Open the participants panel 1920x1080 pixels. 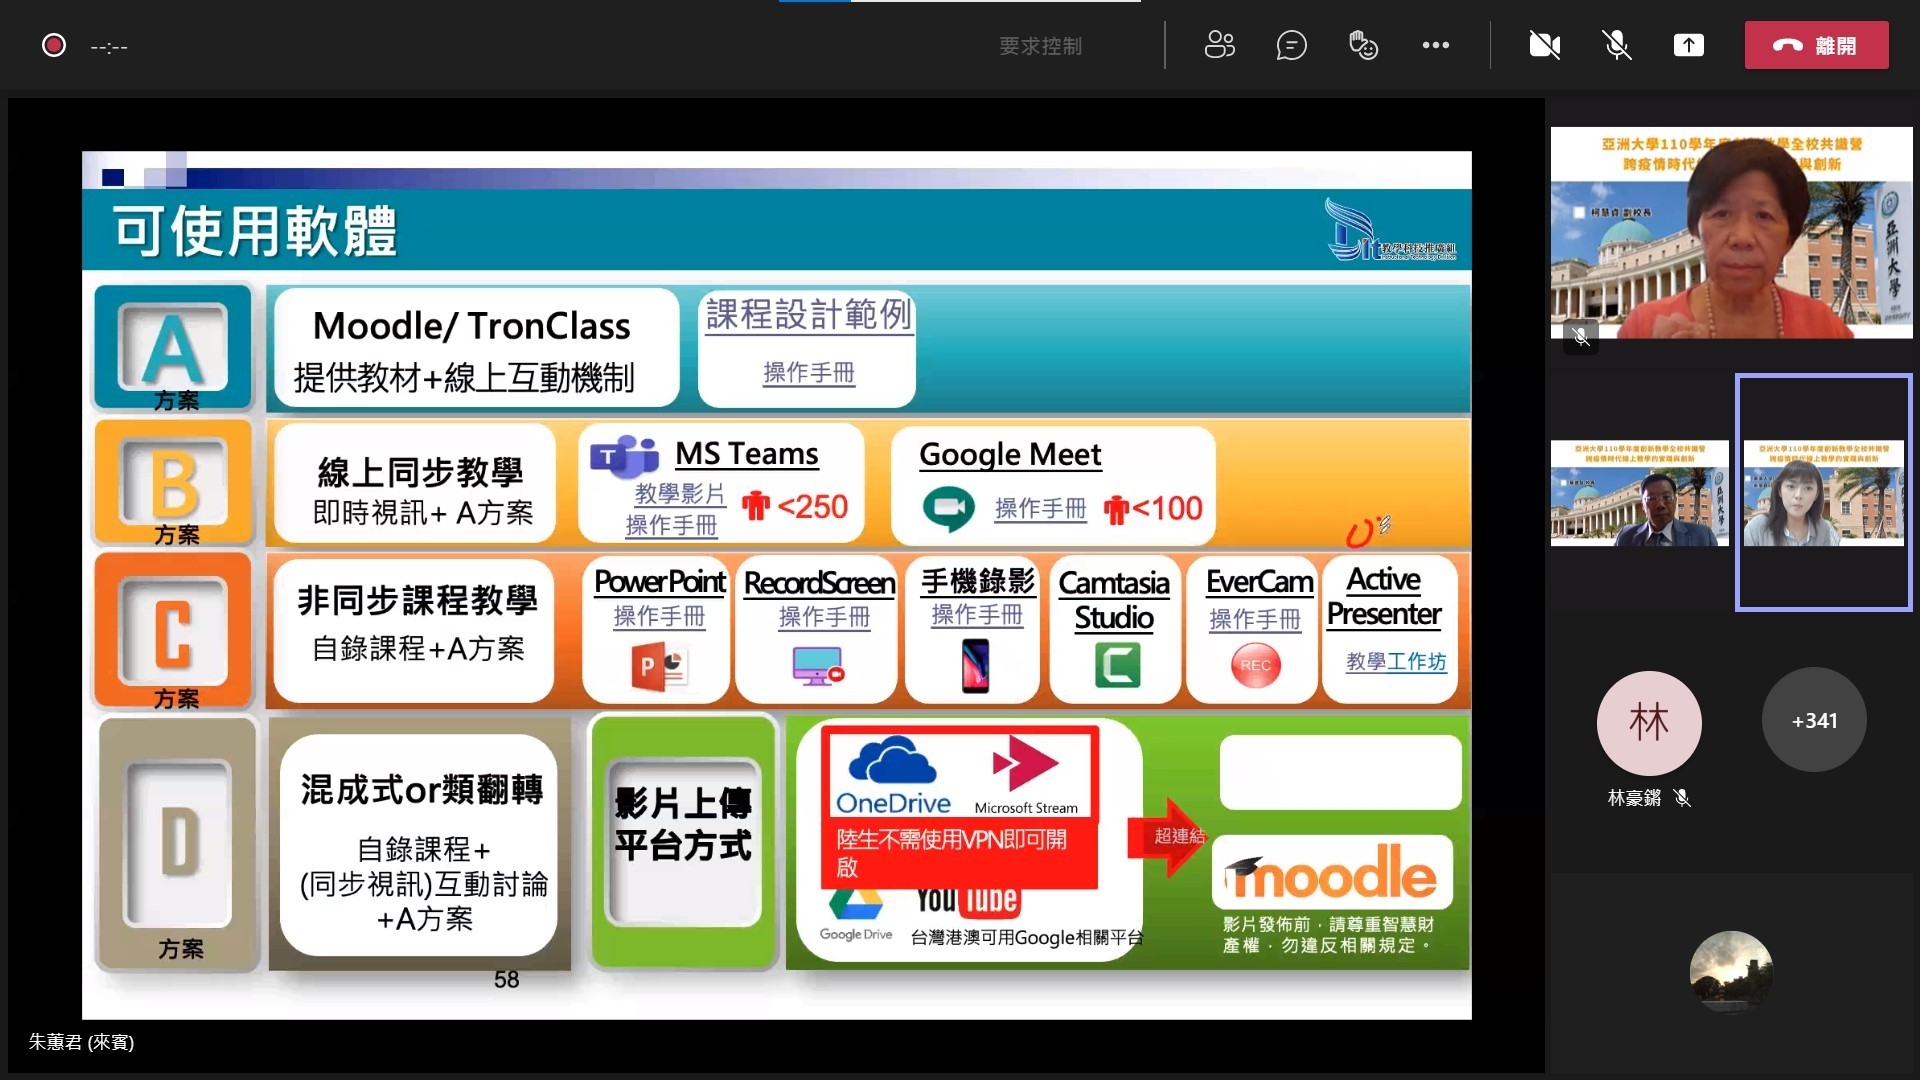click(x=1219, y=45)
